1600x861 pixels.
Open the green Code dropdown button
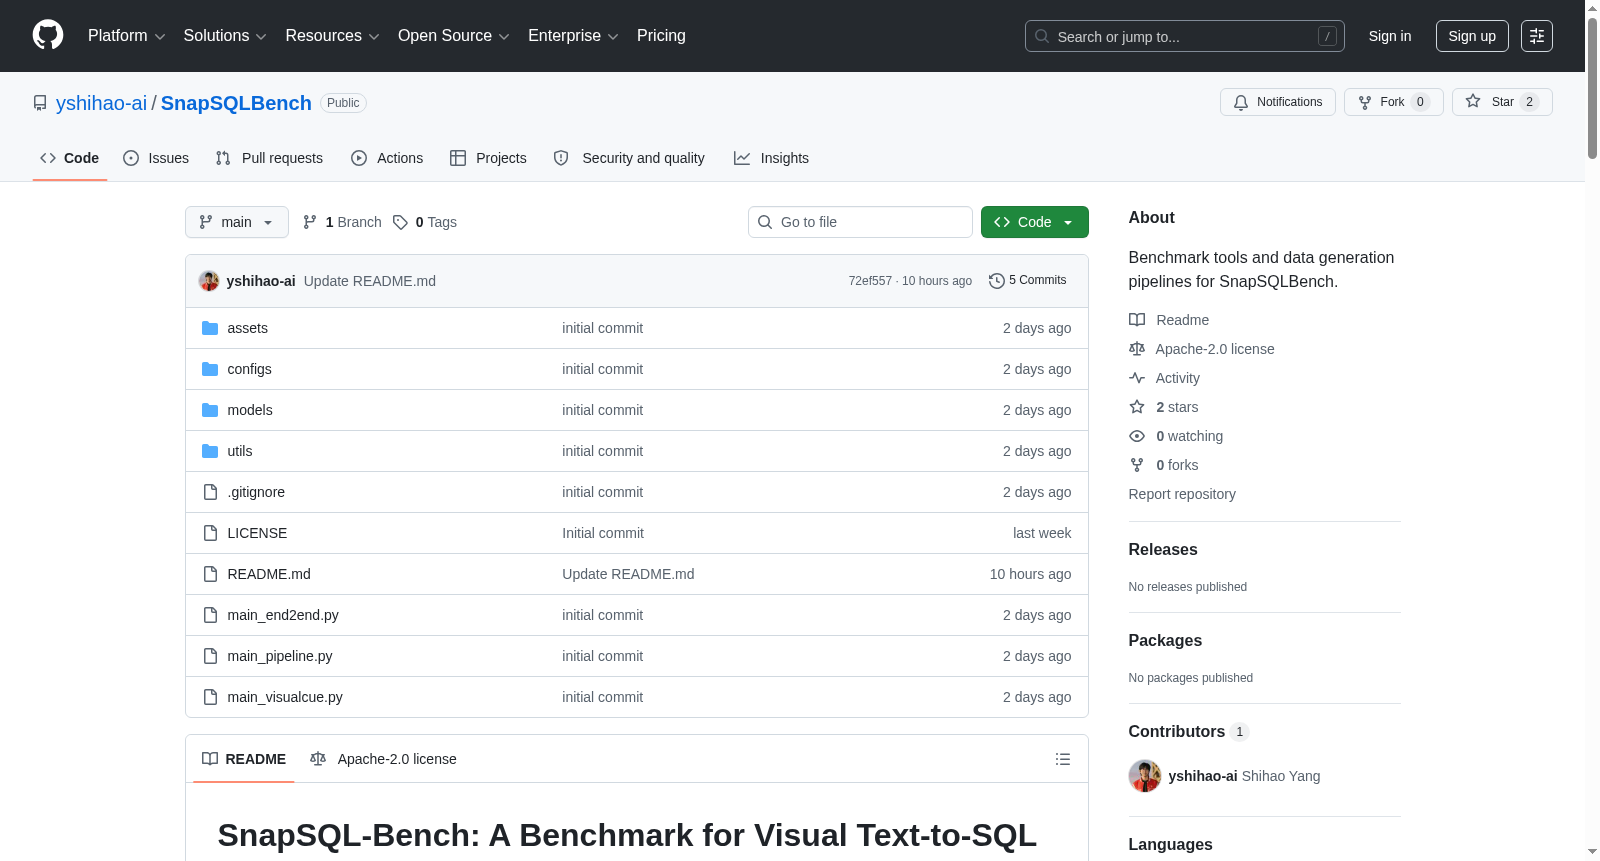click(1034, 222)
